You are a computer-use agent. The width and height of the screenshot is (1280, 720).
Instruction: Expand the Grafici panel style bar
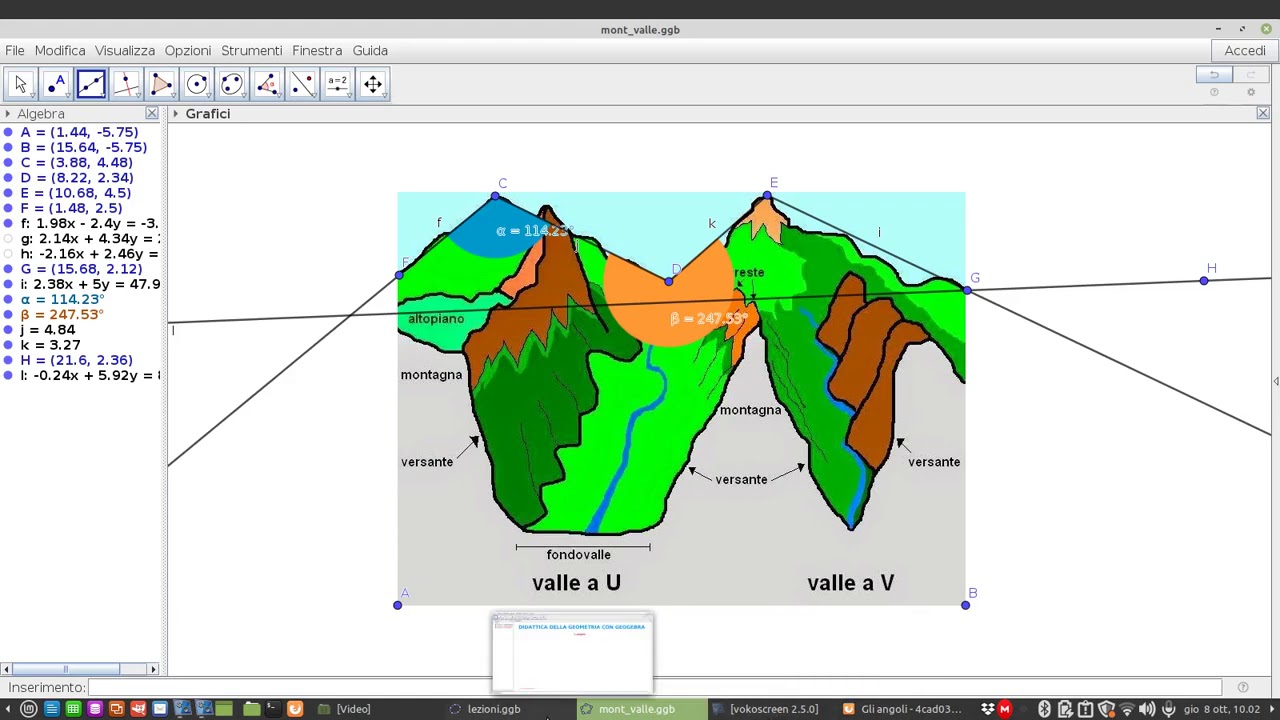coord(175,114)
